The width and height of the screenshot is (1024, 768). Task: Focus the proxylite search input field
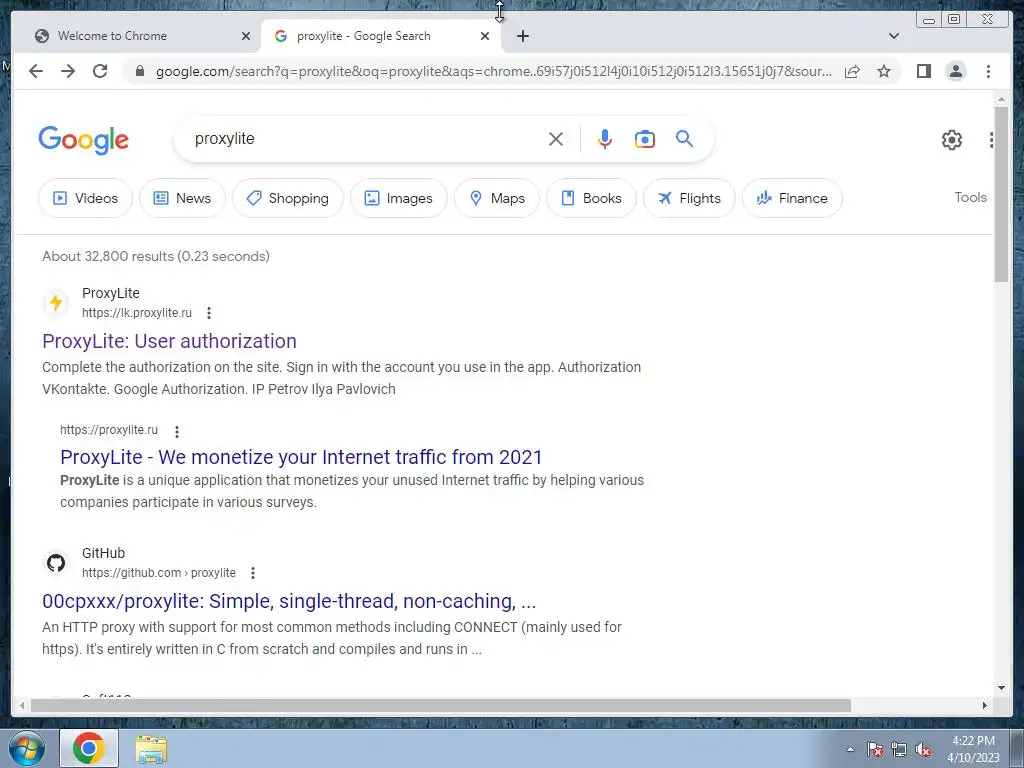pos(366,138)
